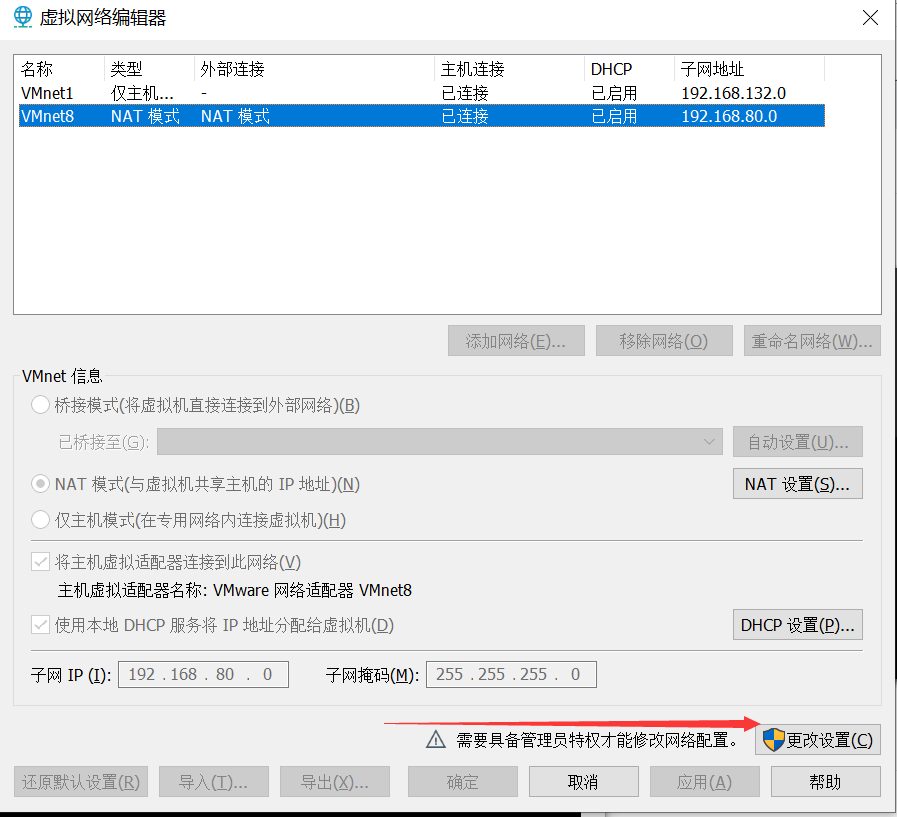897x817 pixels.
Task: Open NAT 设置(S)... dialog
Action: coord(797,484)
